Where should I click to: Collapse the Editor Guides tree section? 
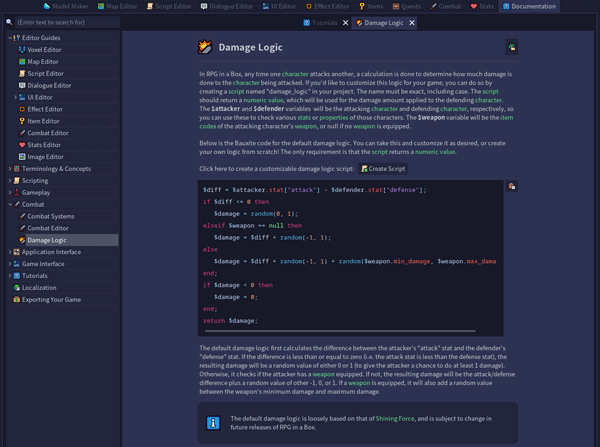[10, 38]
